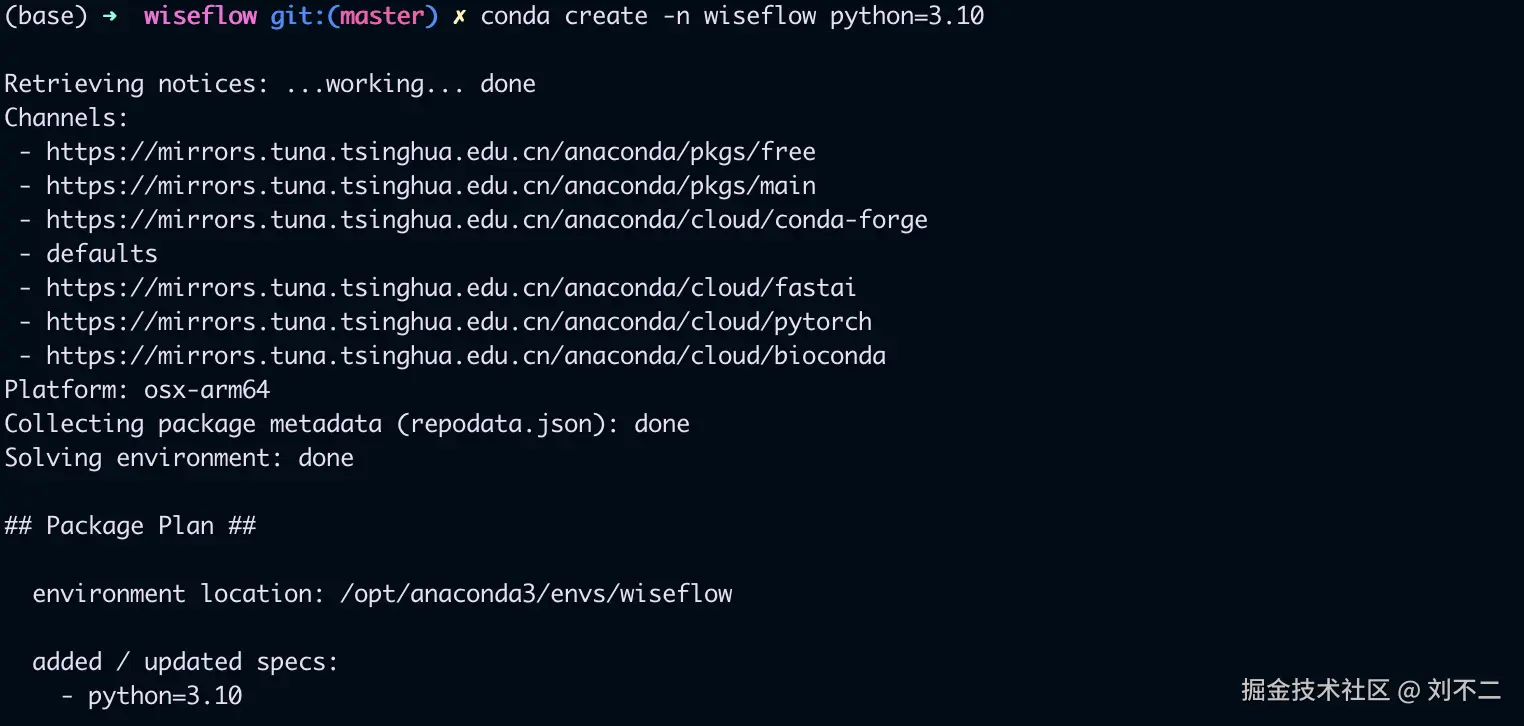Click the pytorch cloud mirror URL
The width and height of the screenshot is (1524, 726).
point(459,322)
